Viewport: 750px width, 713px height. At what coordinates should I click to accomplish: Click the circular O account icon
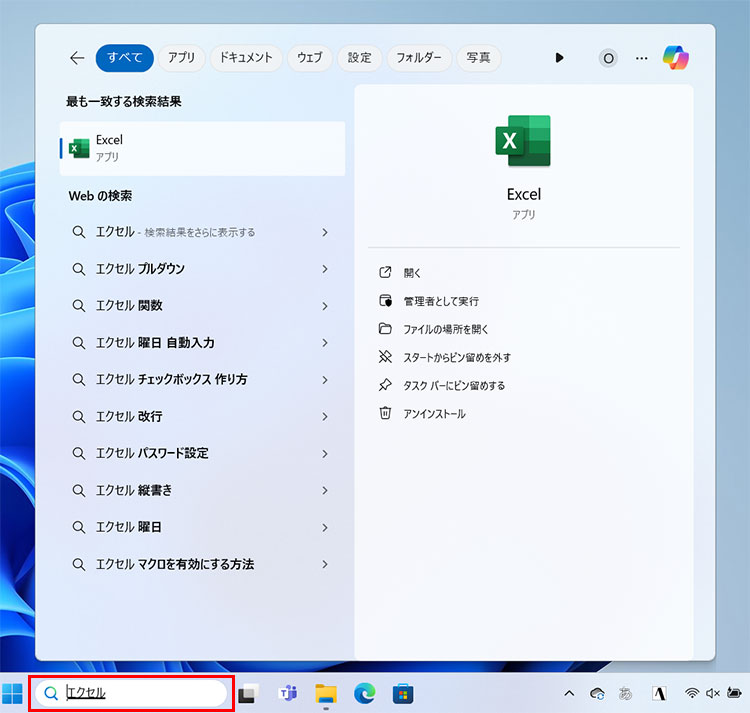tap(608, 58)
